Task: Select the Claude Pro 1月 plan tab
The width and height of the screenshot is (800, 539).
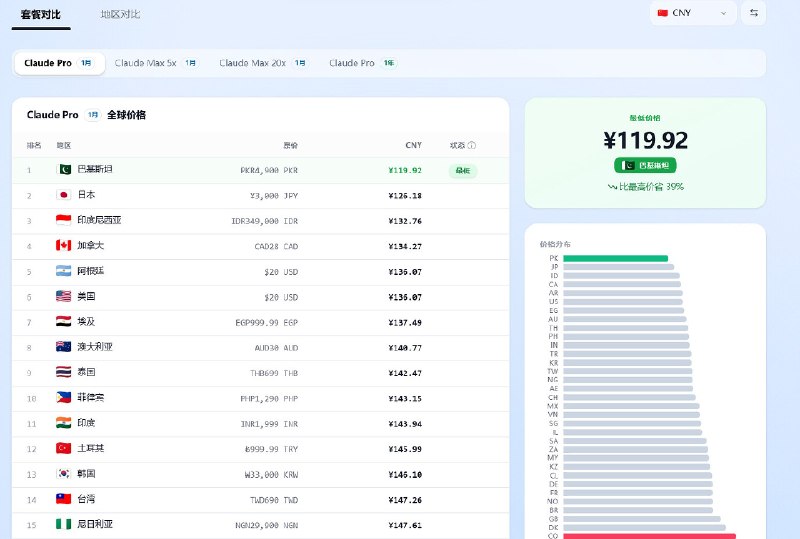Action: point(59,63)
